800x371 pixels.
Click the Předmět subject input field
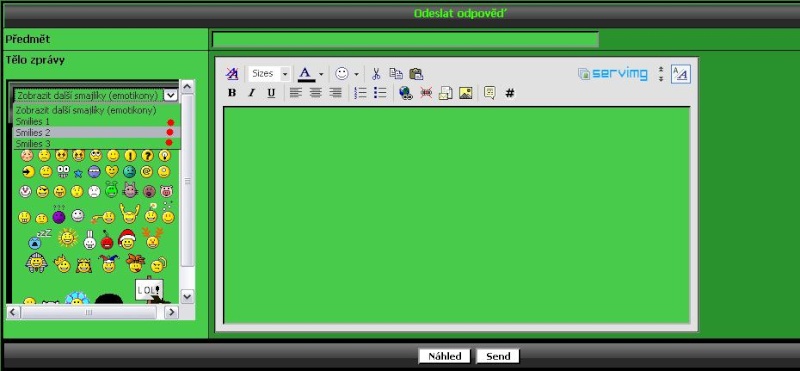coord(405,39)
